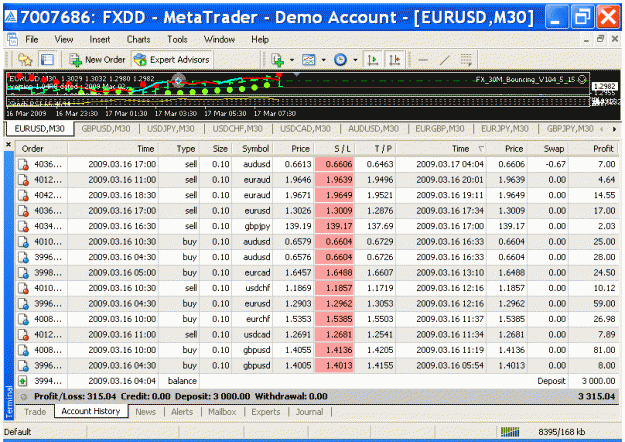Switch to the Alerts terminal tab
The width and height of the screenshot is (625, 442).
[182, 412]
